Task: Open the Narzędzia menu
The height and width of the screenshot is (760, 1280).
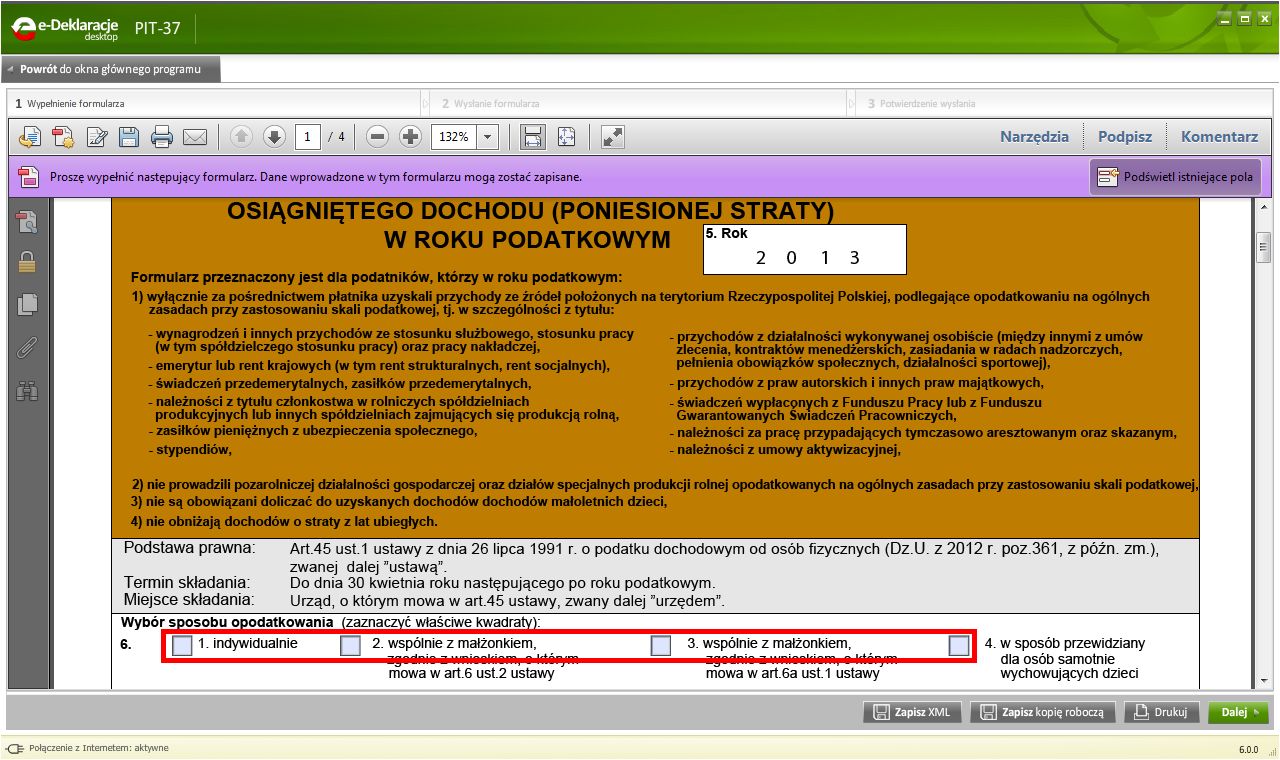Action: 1035,137
